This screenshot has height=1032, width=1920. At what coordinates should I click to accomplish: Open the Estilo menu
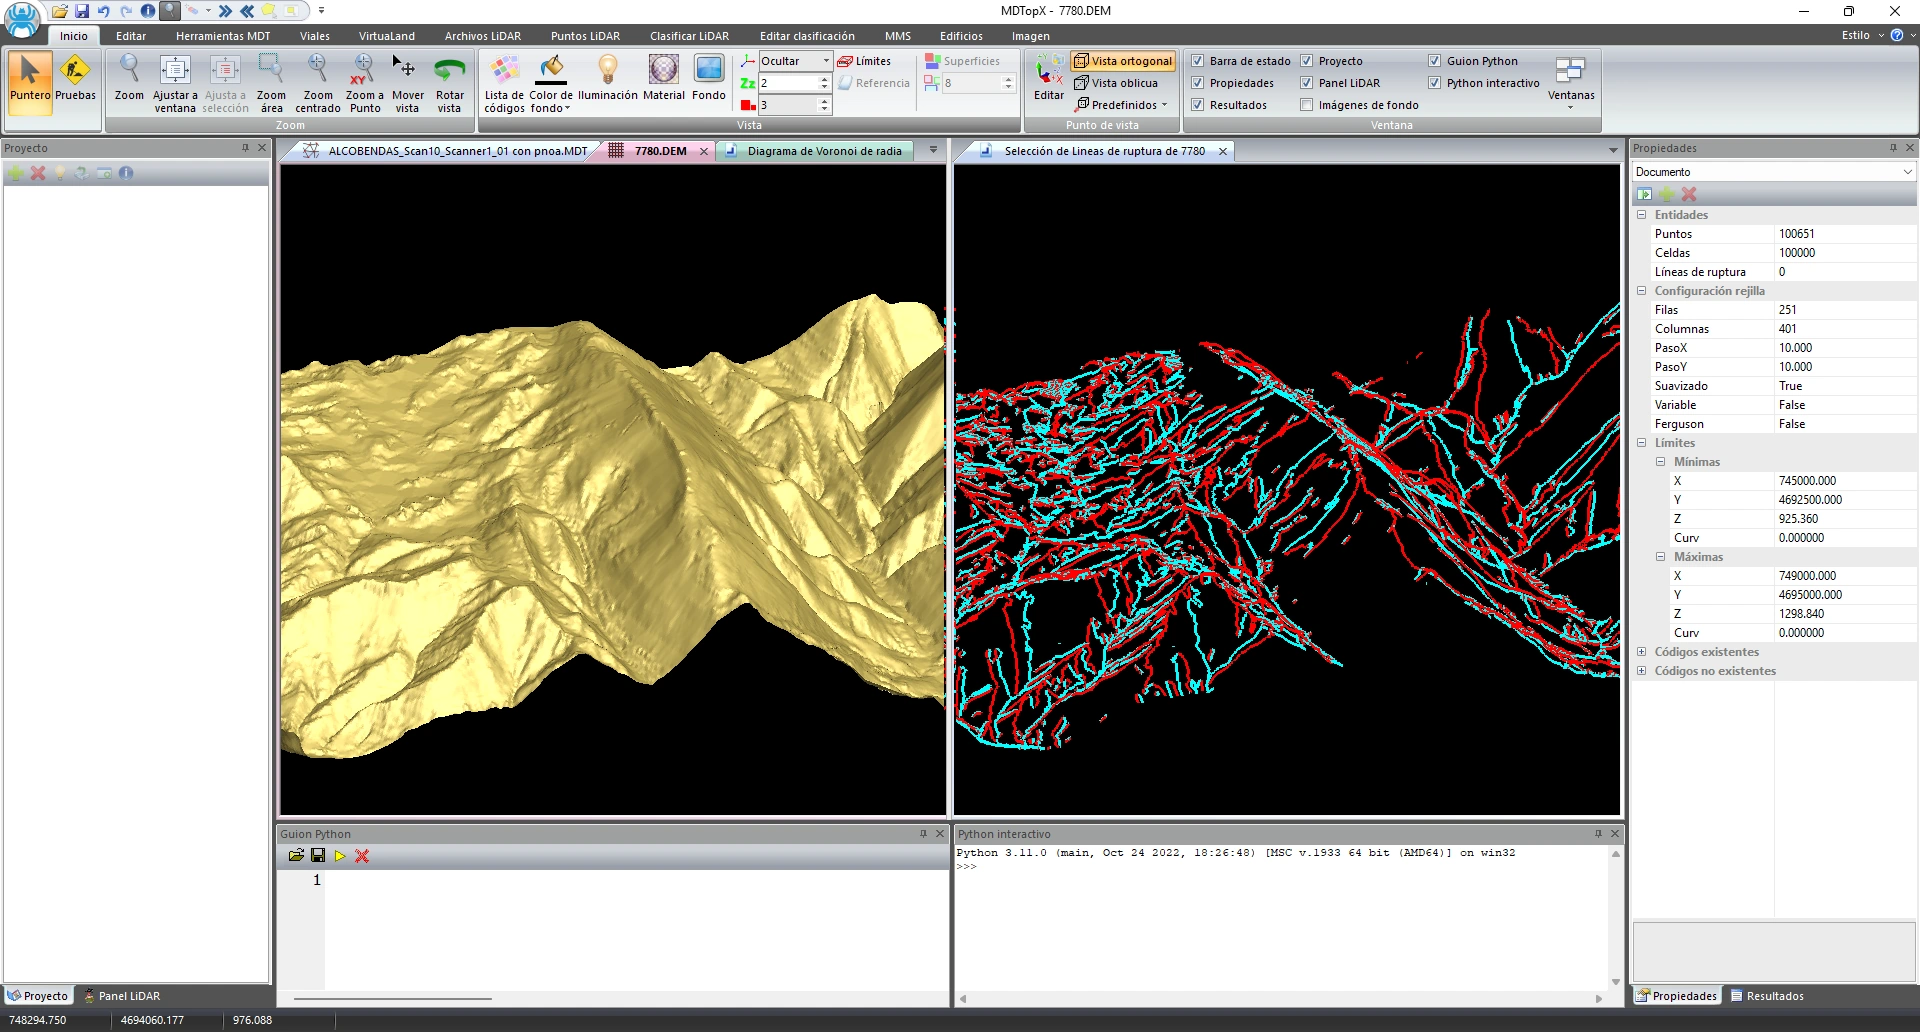[x=1862, y=35]
